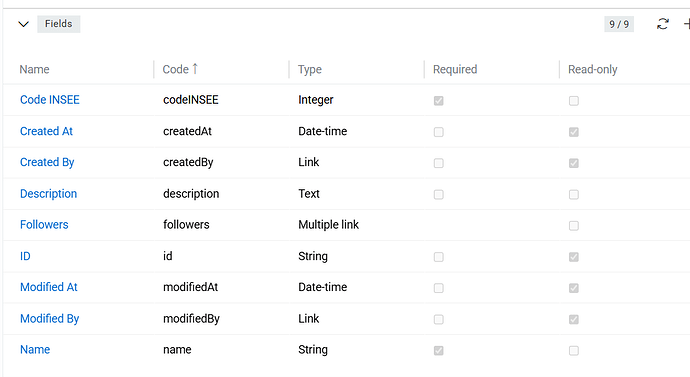Toggle Read-only checkbox for Modified By
Screen dimensions: 690x377
[573, 319]
